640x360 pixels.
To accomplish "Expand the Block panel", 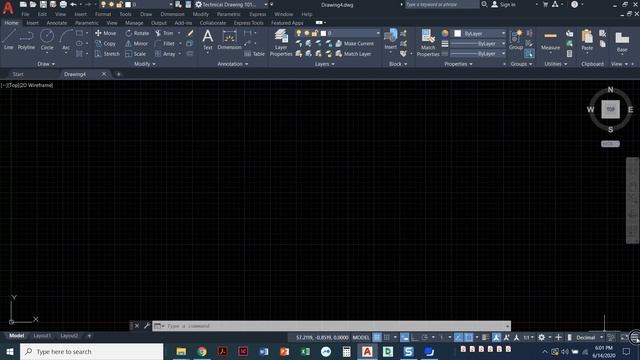I will (398, 64).
